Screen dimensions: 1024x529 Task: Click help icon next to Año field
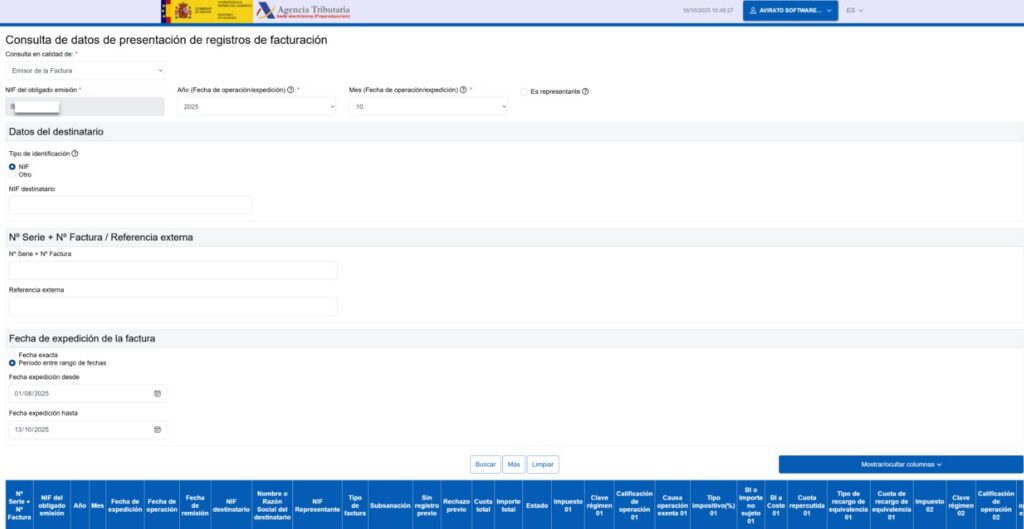pyautogui.click(x=290, y=90)
